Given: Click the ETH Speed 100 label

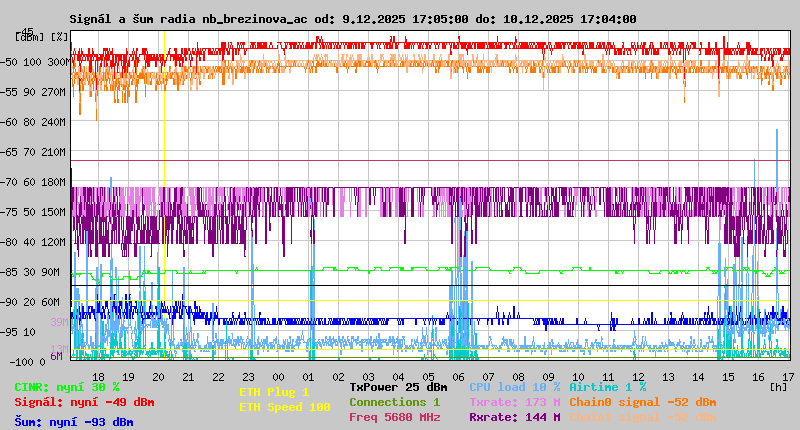Looking at the screenshot, I should point(284,407).
